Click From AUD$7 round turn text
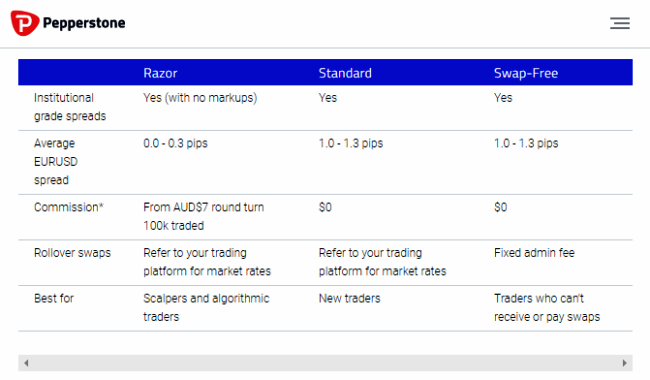Screen dimensions: 650x380 pos(204,207)
